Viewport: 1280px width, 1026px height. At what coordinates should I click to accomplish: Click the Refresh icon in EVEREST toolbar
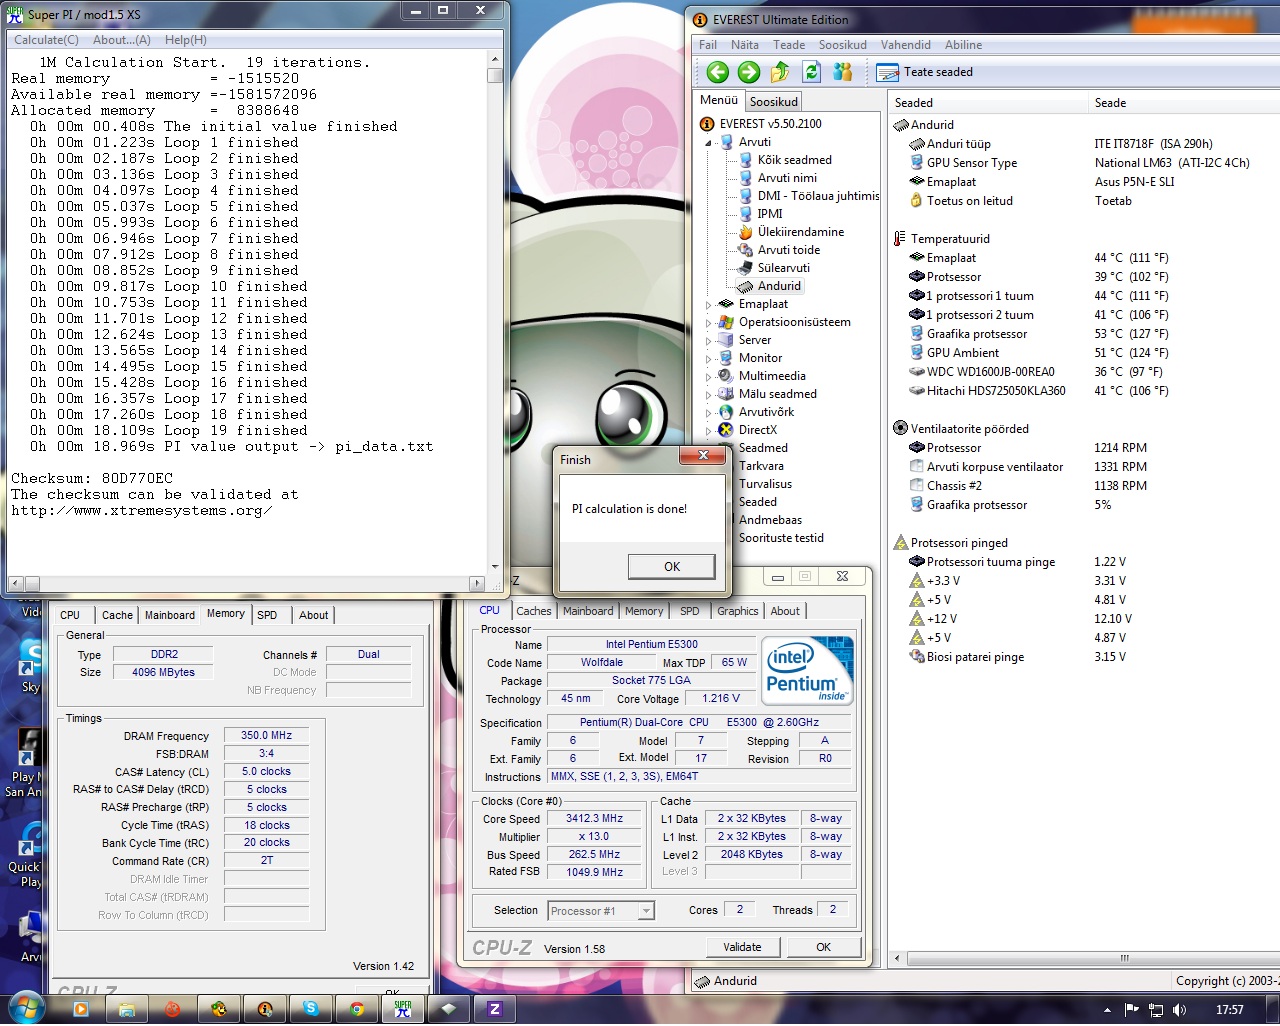811,72
